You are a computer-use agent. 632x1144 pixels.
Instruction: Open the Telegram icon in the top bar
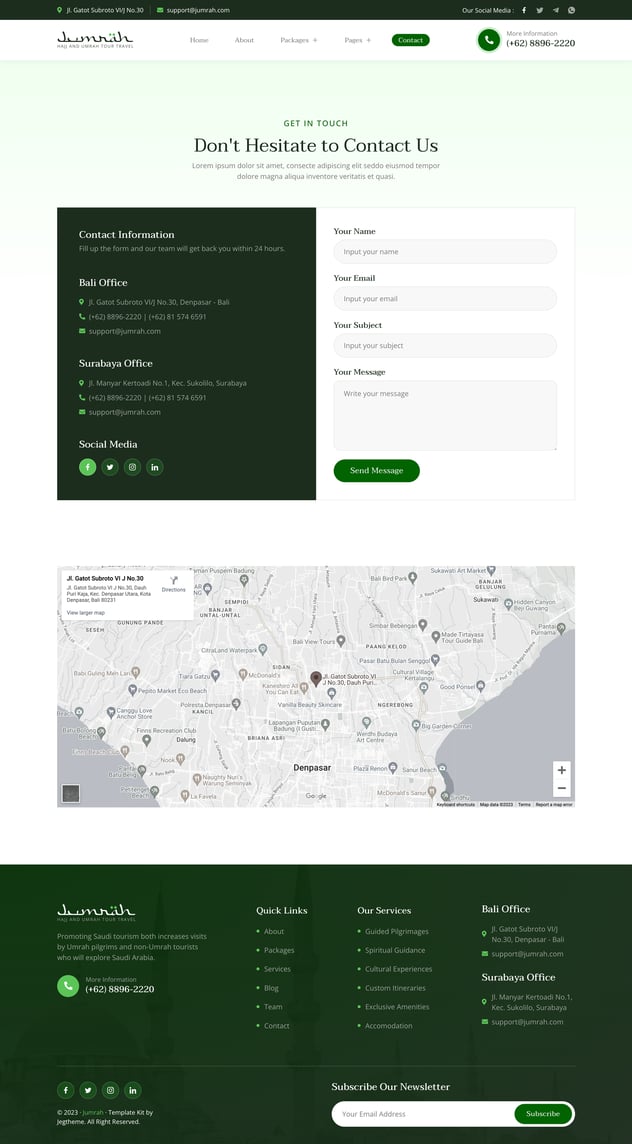[556, 10]
